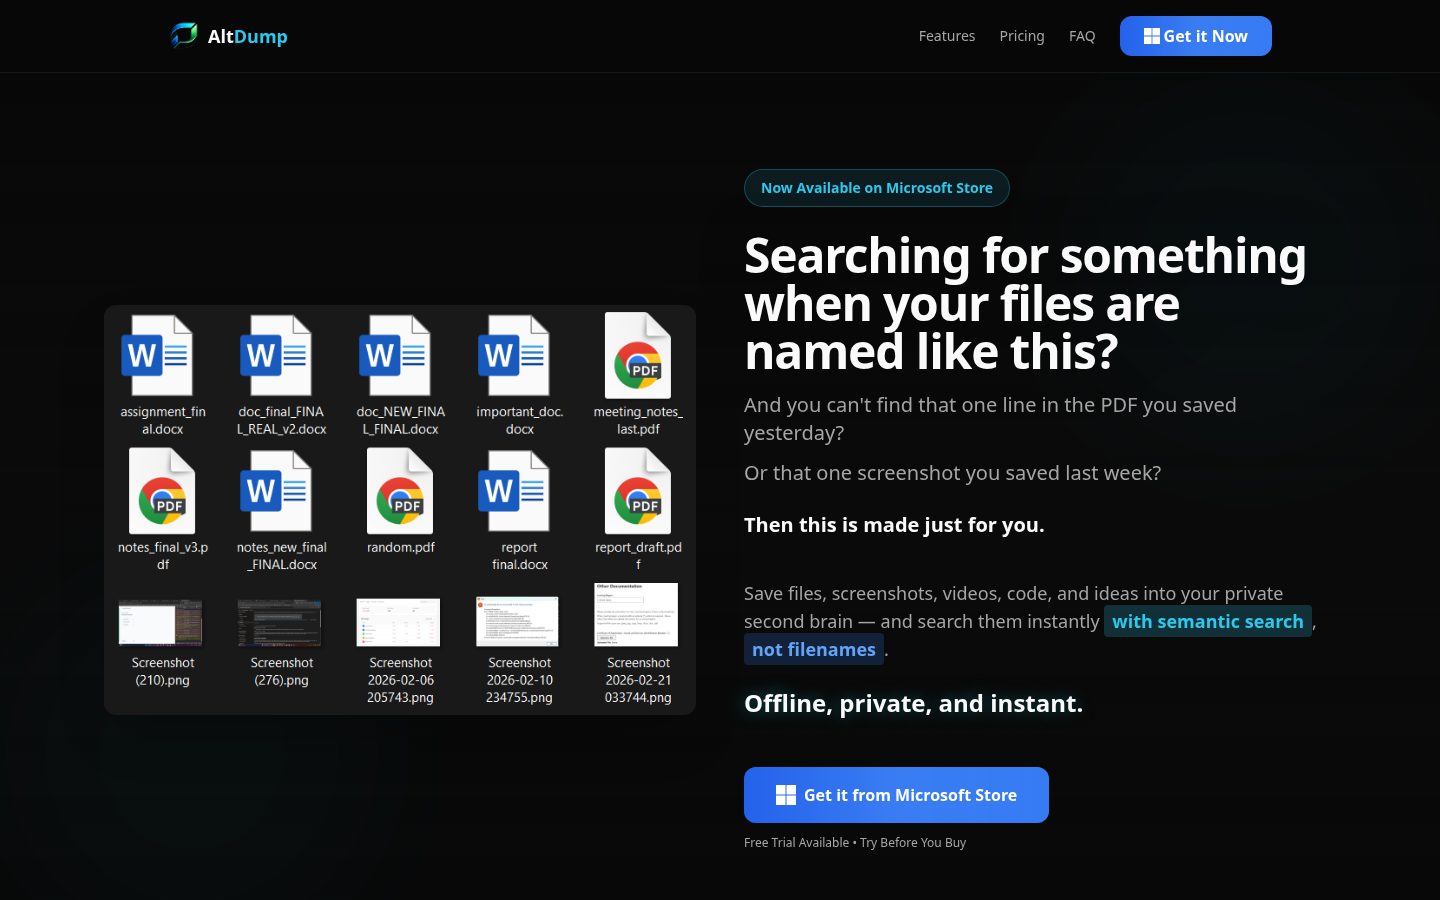Image resolution: width=1440 pixels, height=900 pixels.
Task: Click 'Free Trial Available • Try Before You Buy' text
Action: tap(855, 842)
